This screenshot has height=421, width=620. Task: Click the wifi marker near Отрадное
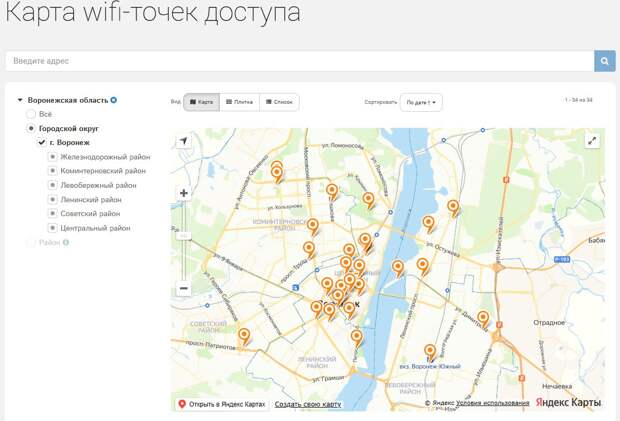(x=483, y=320)
